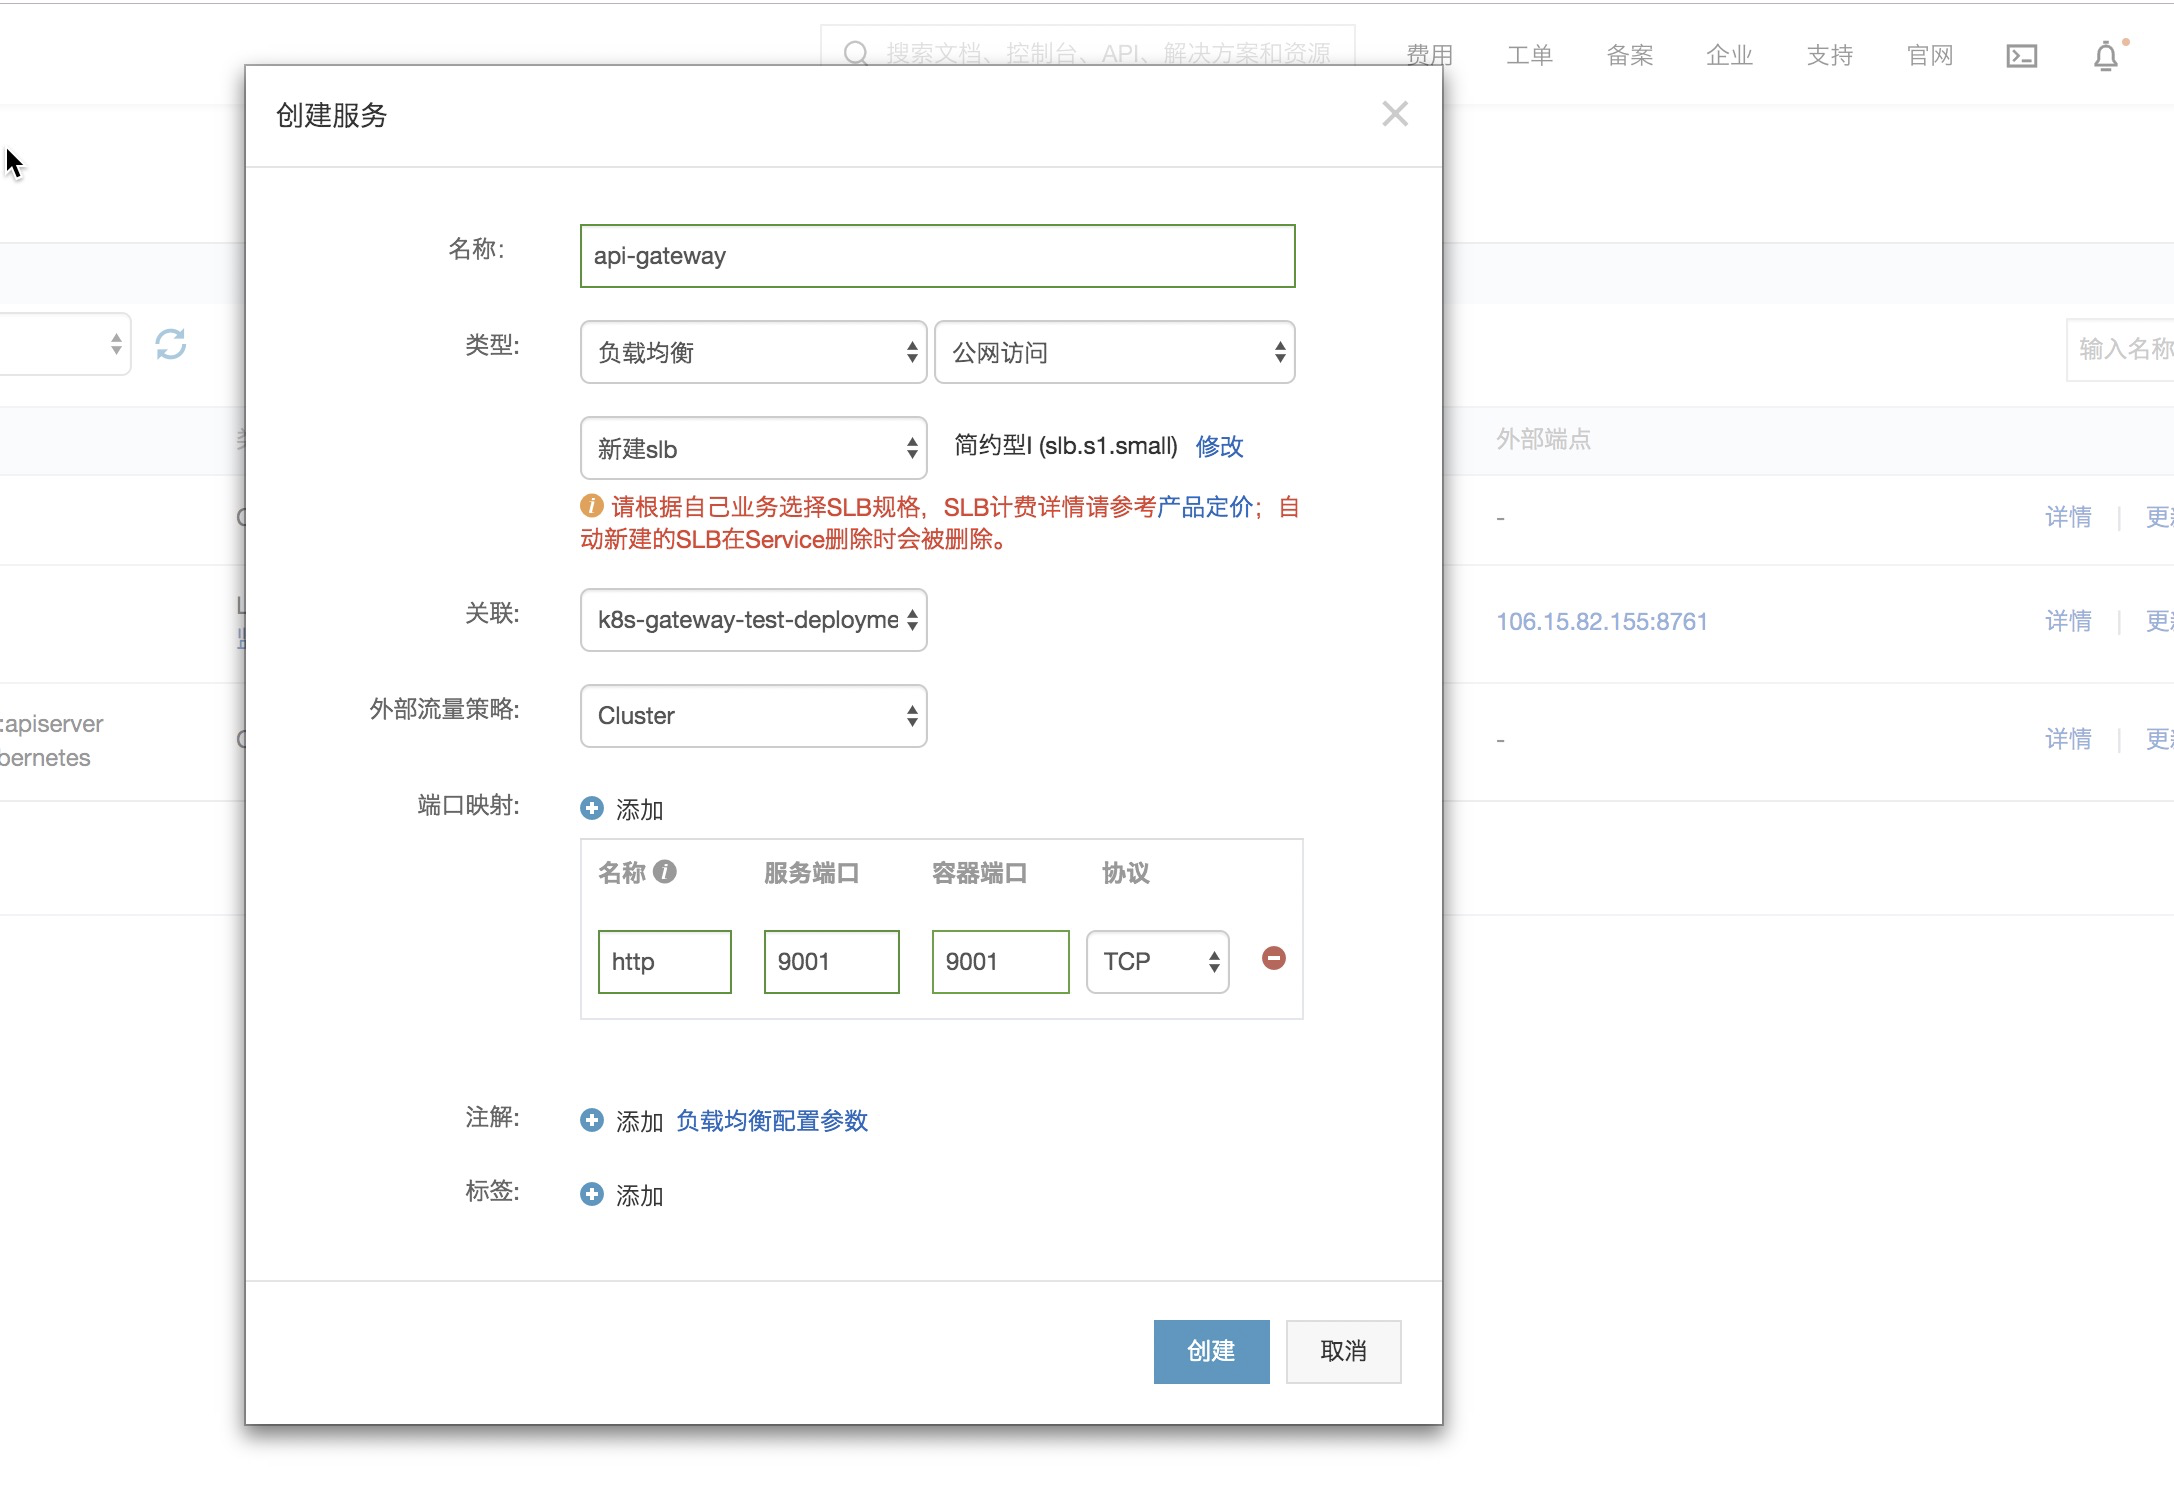The image size is (2174, 1506).
Task: Open the 企业 top menu
Action: point(1729,55)
